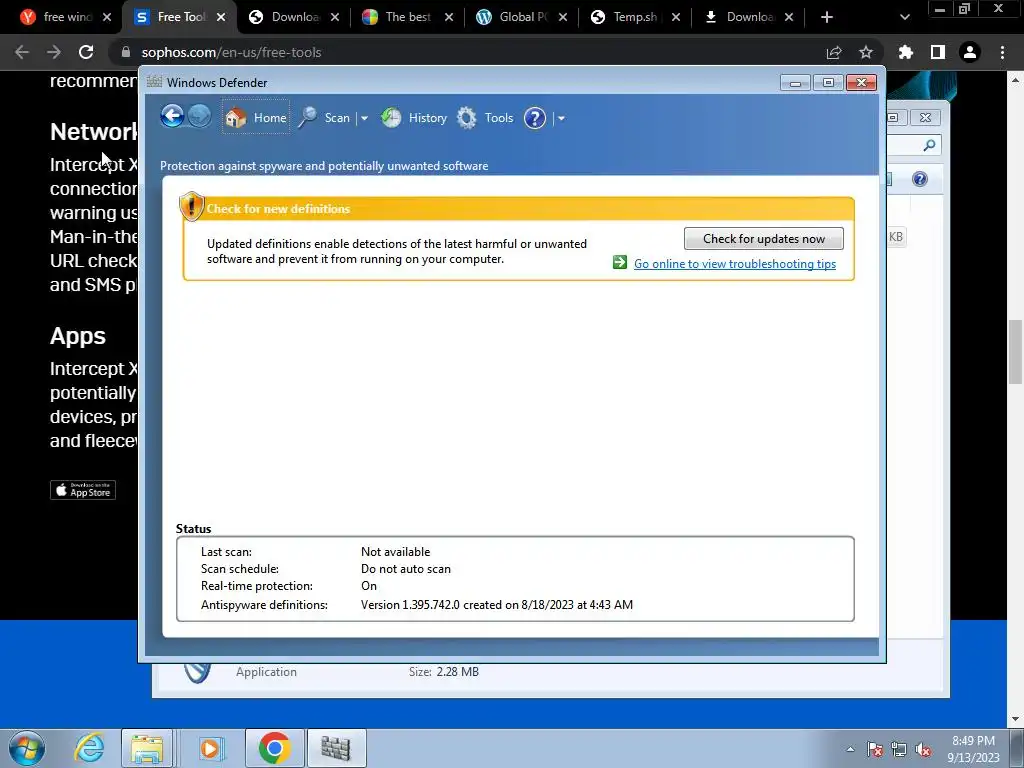Image resolution: width=1024 pixels, height=768 pixels.
Task: Expand the help options dropdown arrow
Action: tap(561, 118)
